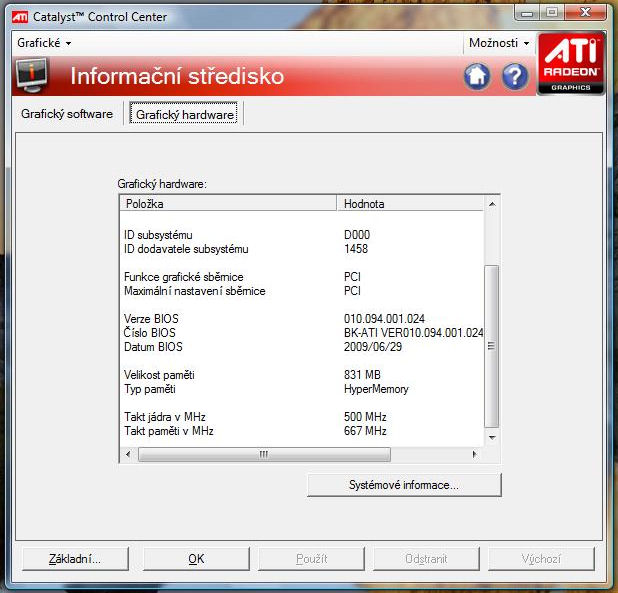The height and width of the screenshot is (593, 618).
Task: Select the Číslo BIOS row
Action: tap(302, 333)
